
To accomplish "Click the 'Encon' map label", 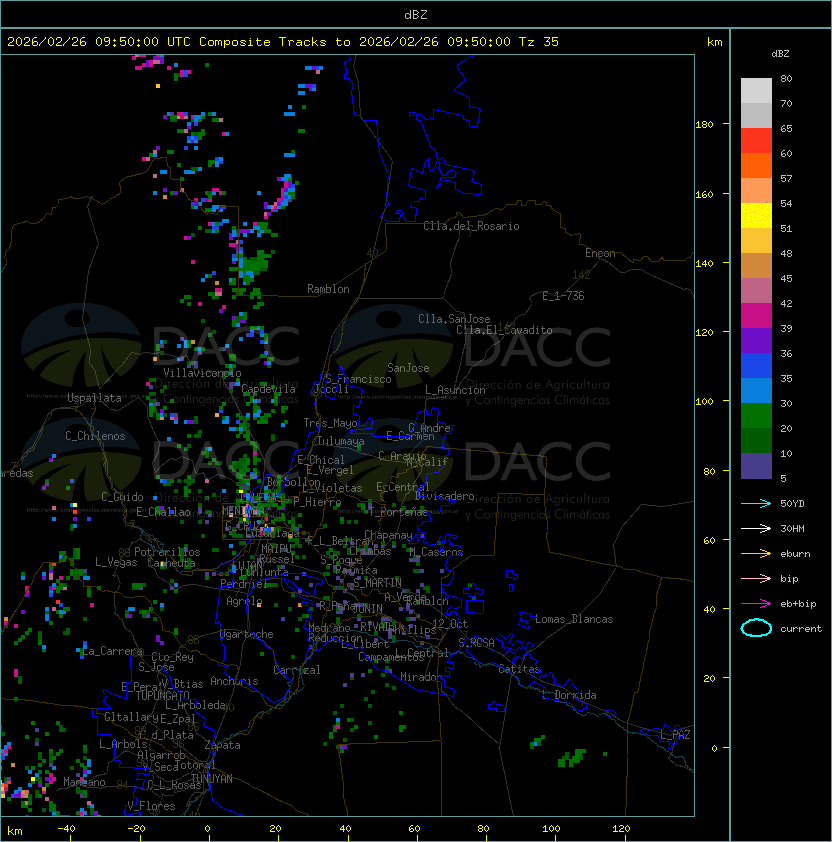I will pyautogui.click(x=600, y=253).
